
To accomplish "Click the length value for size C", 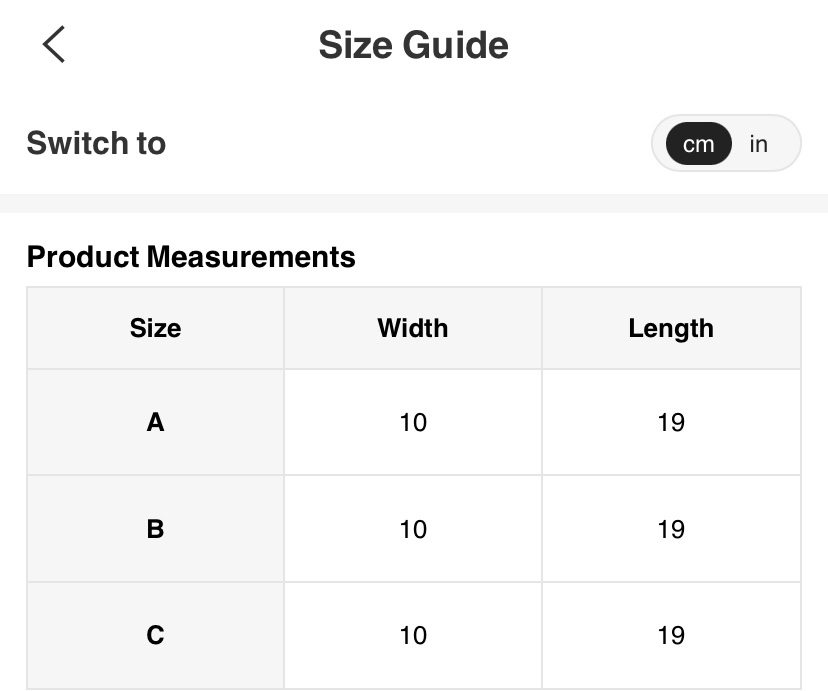I will point(671,635).
